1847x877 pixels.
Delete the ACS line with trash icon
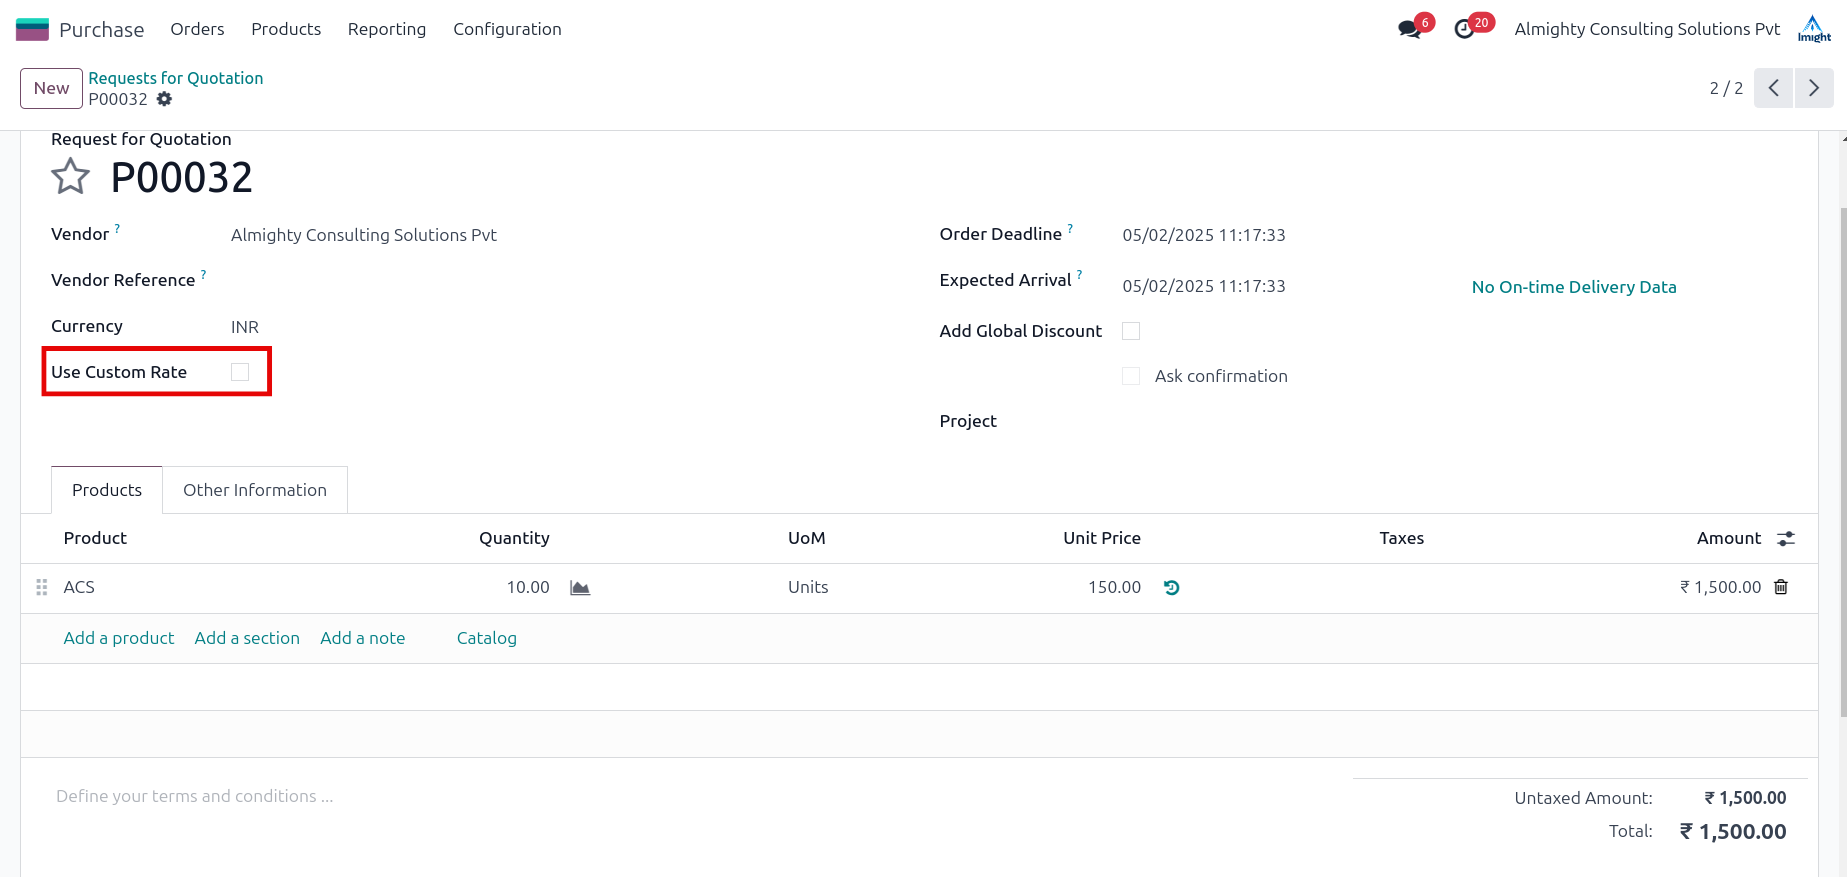[1781, 587]
